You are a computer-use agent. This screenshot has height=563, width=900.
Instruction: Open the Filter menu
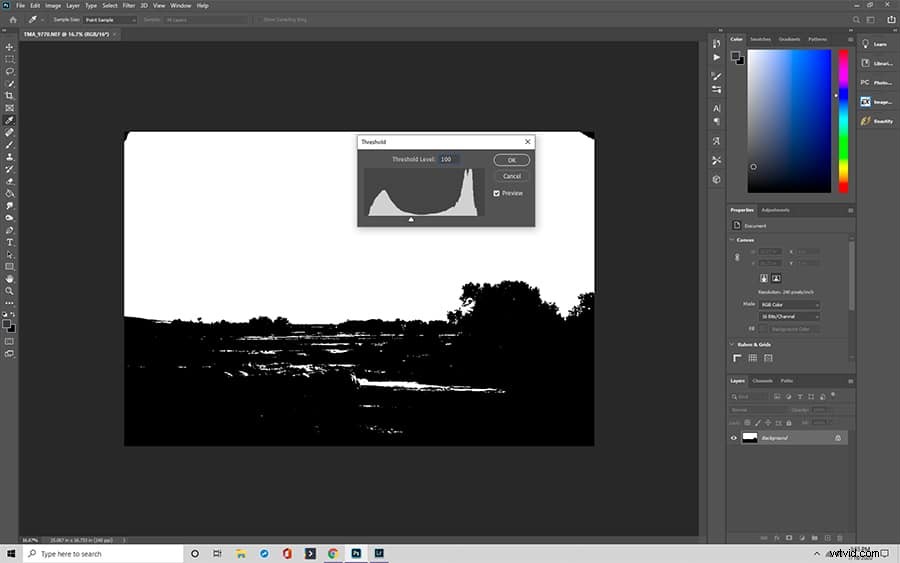coord(129,5)
